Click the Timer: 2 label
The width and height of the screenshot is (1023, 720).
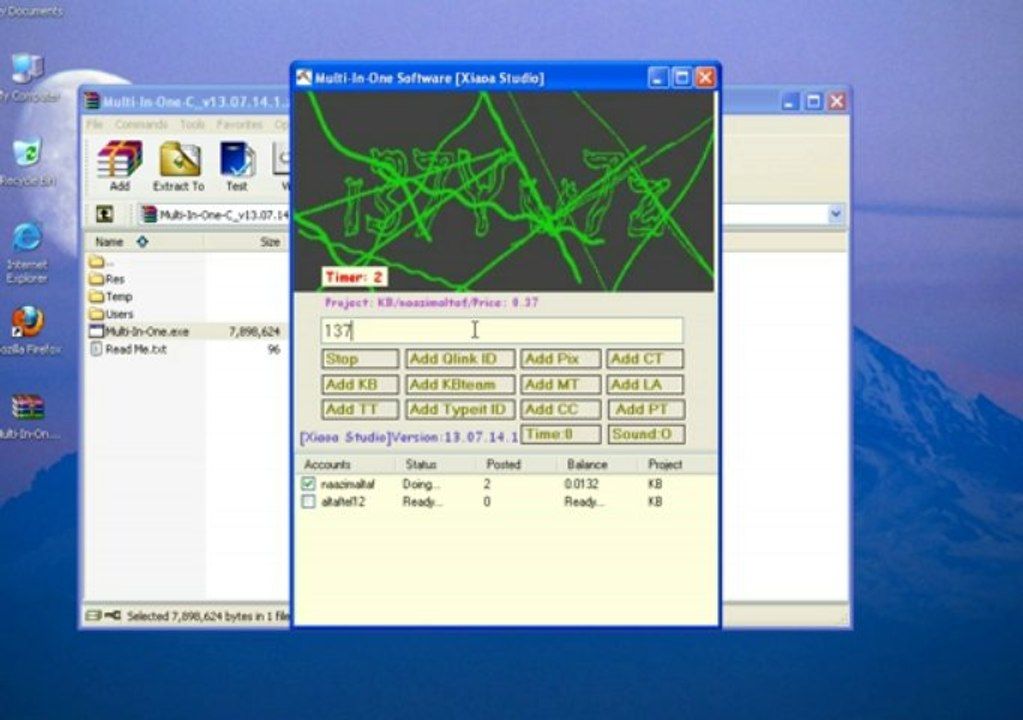click(354, 277)
